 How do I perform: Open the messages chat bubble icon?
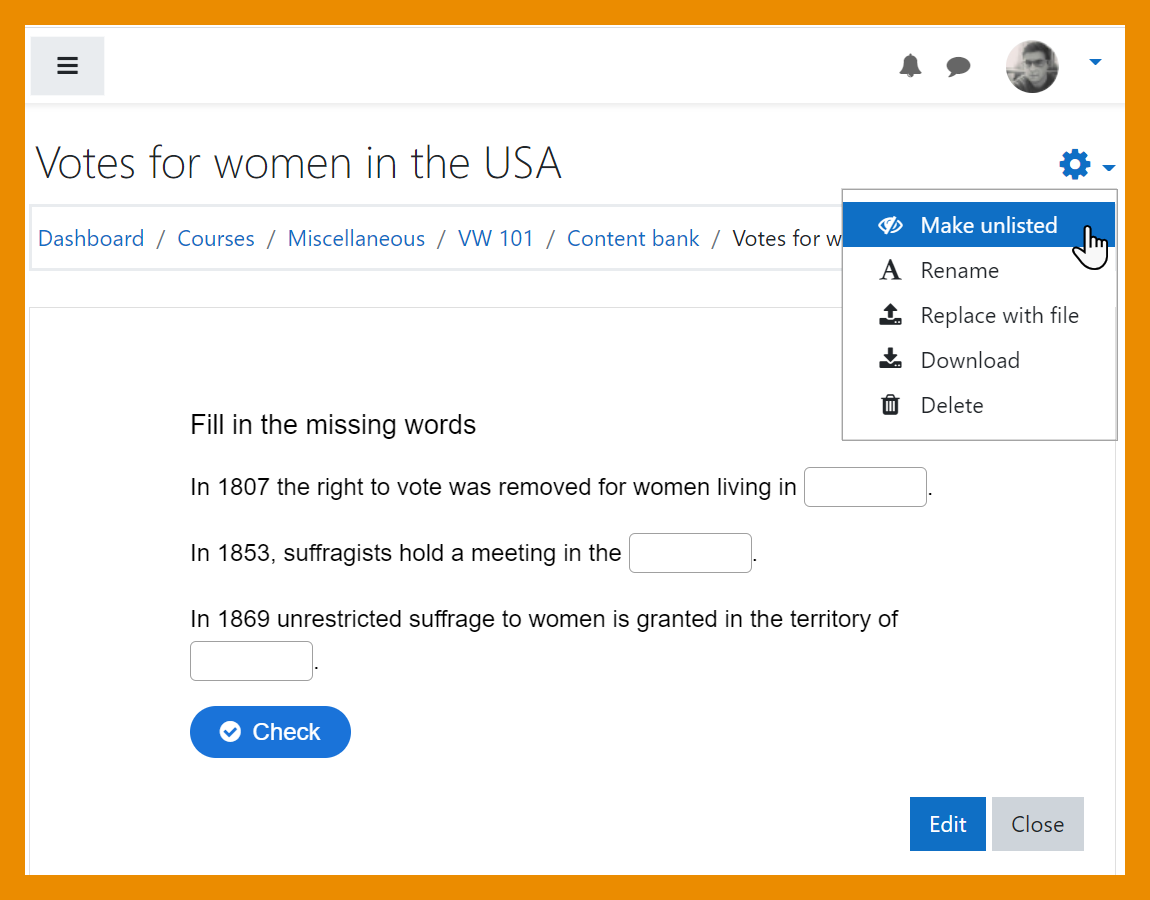click(x=958, y=67)
